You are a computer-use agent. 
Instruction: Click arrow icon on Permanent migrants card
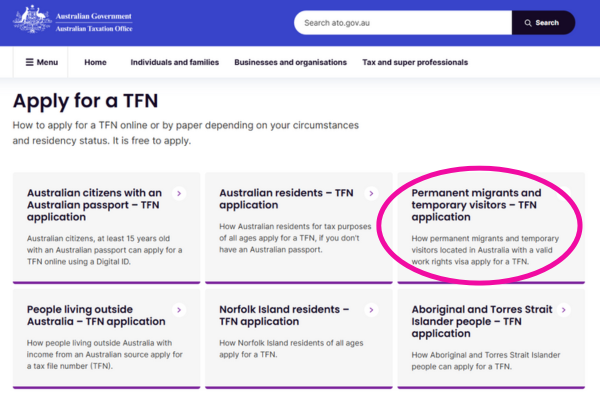563,193
